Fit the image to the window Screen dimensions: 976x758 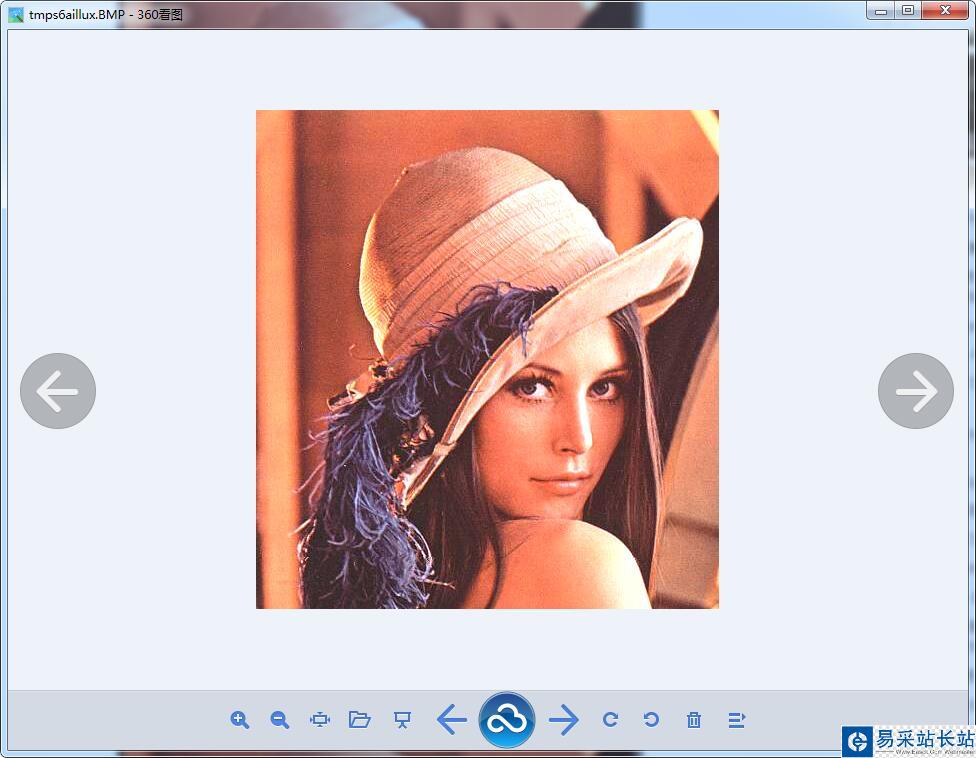click(320, 720)
